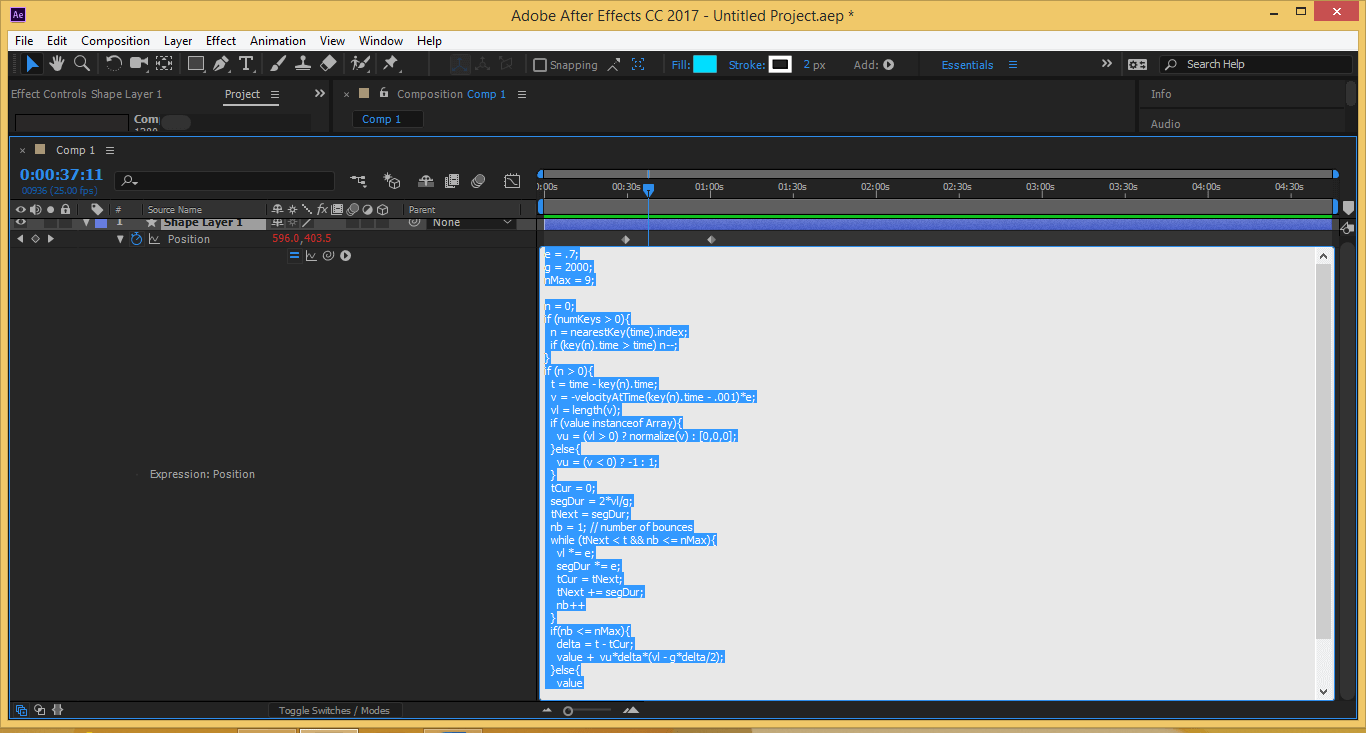Click the Position graph include icon
This screenshot has width=1366, height=733.
[154, 239]
